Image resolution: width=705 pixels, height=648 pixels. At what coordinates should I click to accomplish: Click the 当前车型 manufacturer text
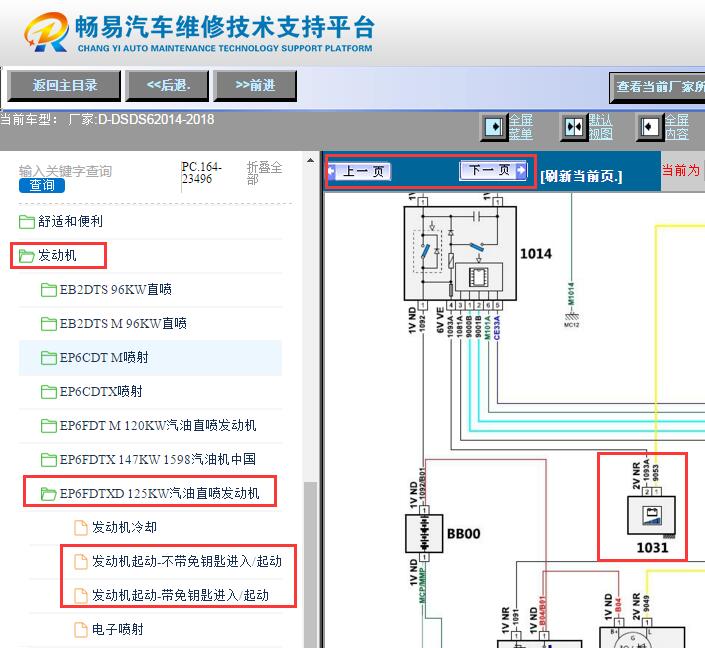[107, 120]
